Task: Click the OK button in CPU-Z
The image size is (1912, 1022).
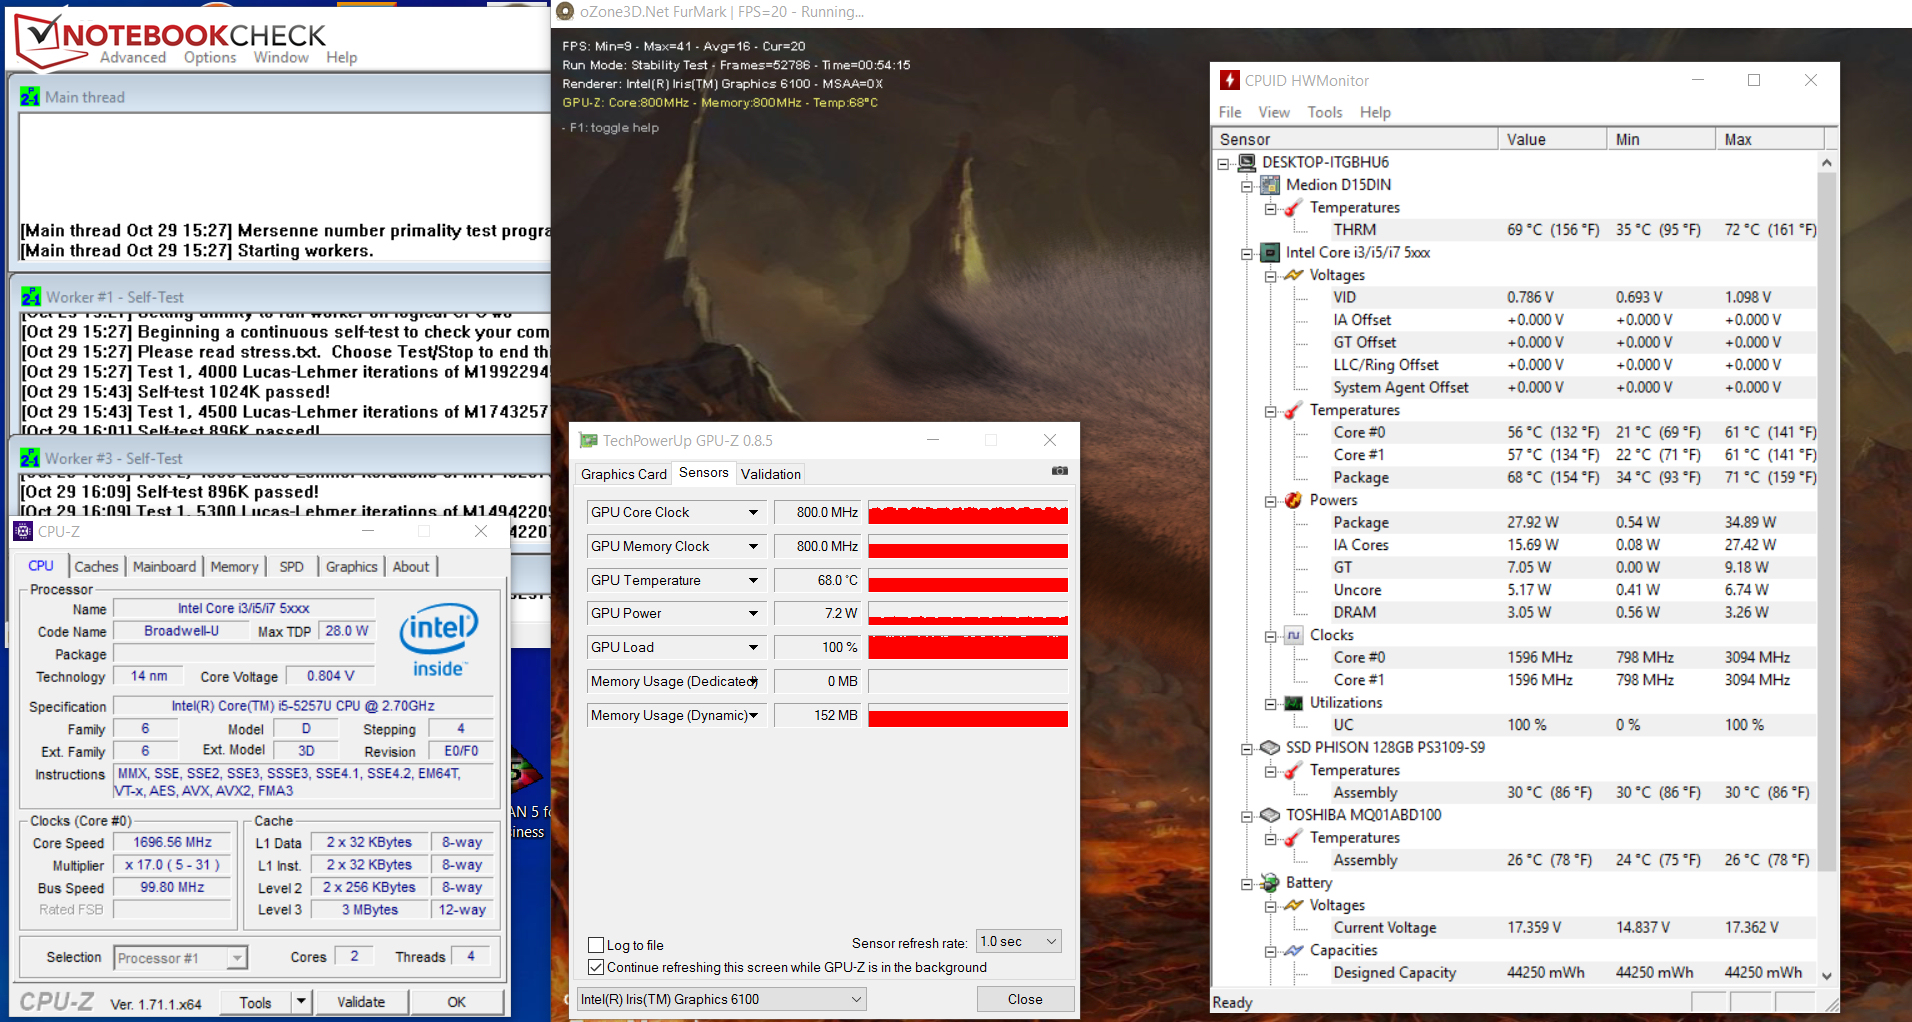Action: (x=456, y=1002)
